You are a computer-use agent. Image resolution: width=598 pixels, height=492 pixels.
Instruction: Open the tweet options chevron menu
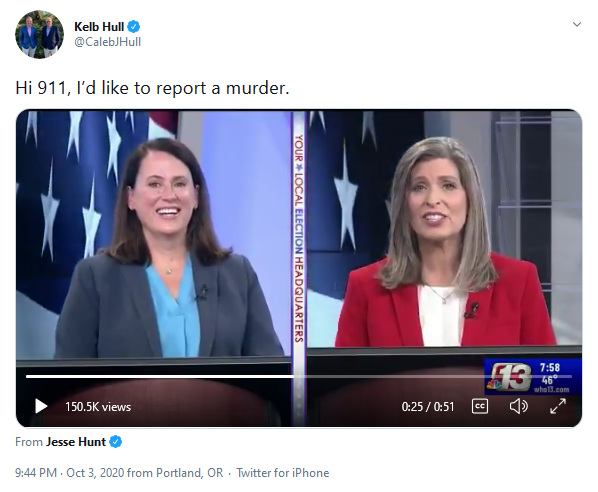pos(577,24)
